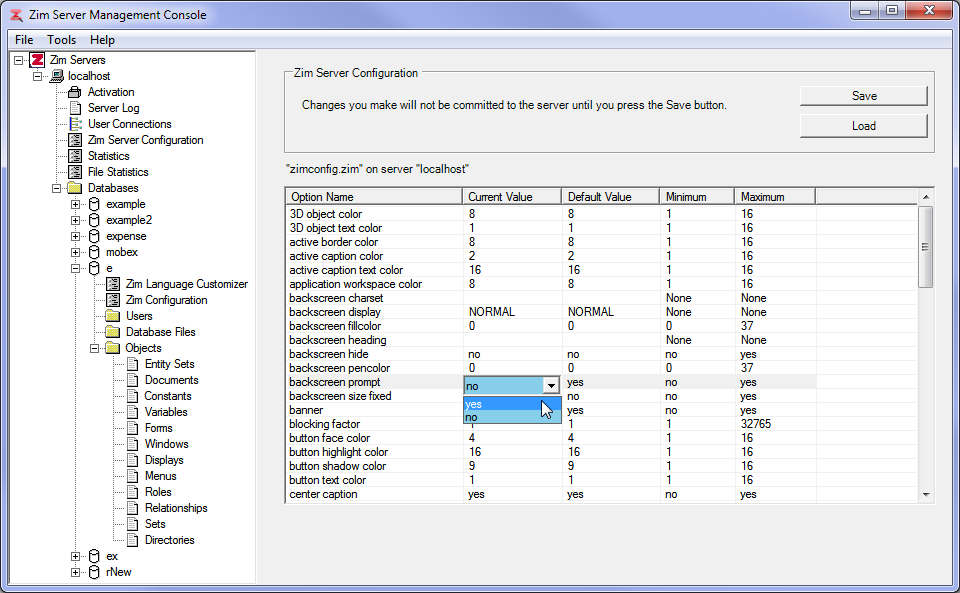Expand the rNew database node
This screenshot has width=960, height=593.
[x=75, y=572]
